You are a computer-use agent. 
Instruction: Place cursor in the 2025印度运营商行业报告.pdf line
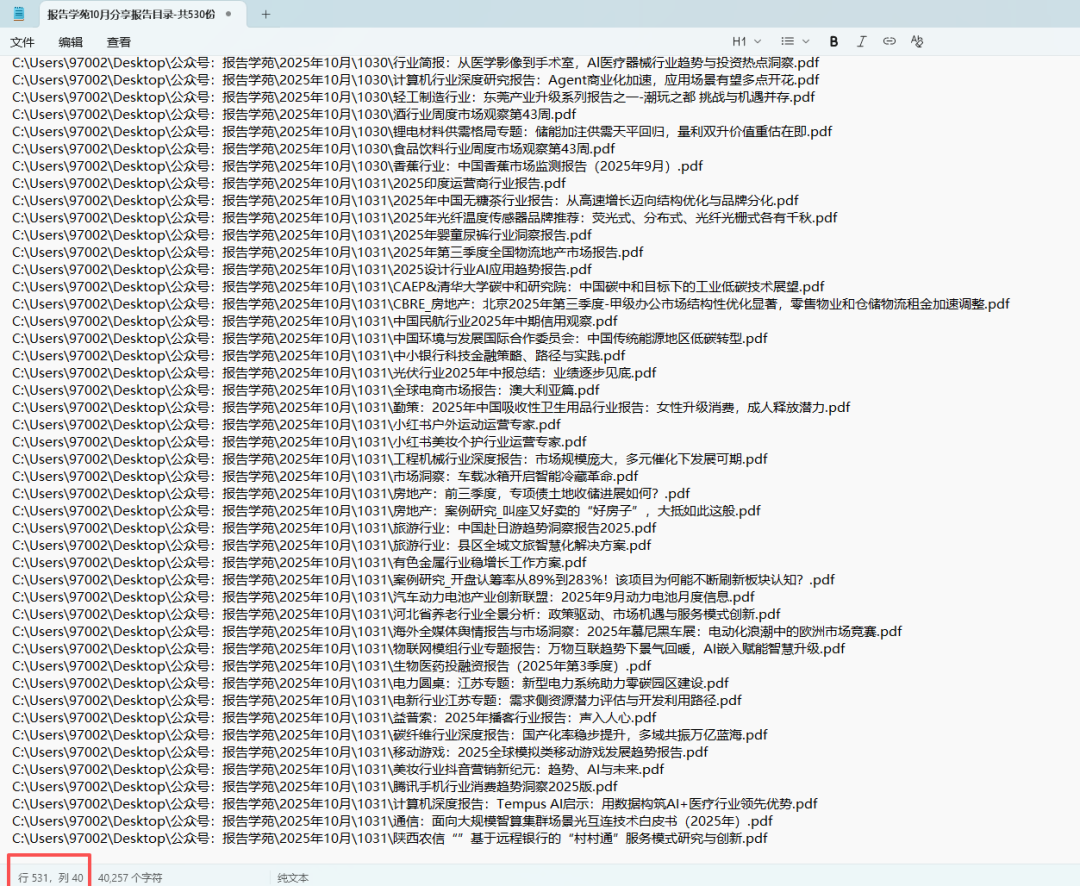click(480, 183)
